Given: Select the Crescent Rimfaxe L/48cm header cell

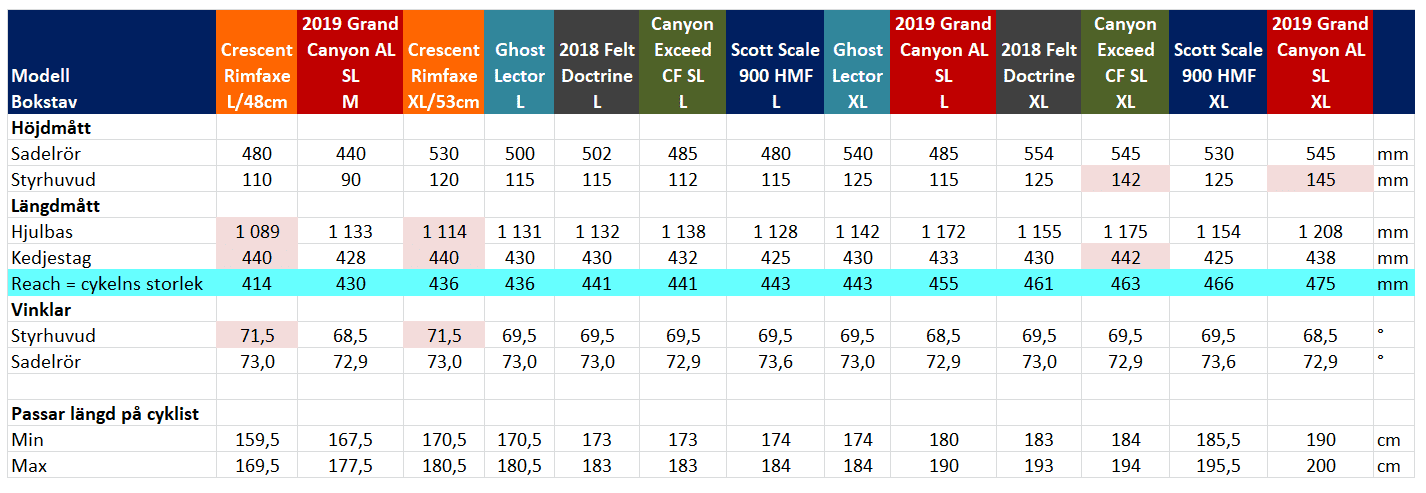Looking at the screenshot, I should [x=257, y=62].
